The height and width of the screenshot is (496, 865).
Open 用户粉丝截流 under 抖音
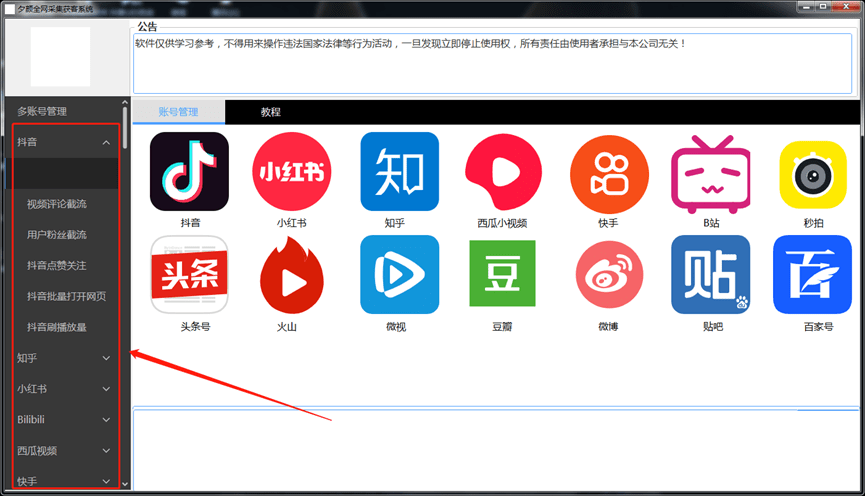tap(57, 235)
